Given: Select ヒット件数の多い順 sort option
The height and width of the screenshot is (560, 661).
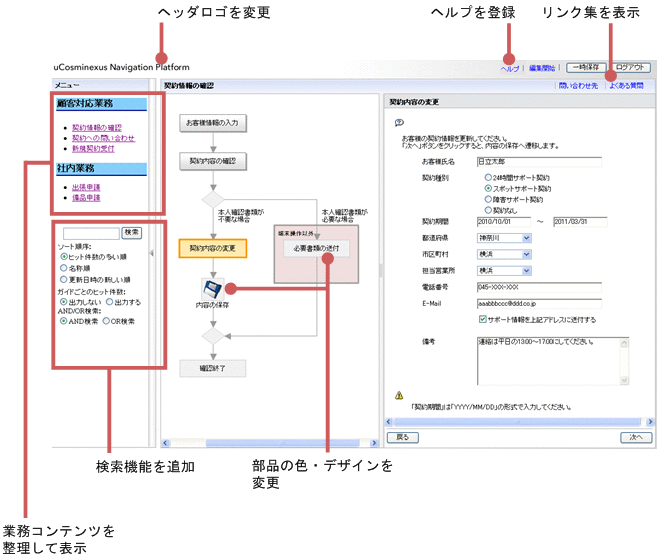Looking at the screenshot, I should tap(64, 256).
